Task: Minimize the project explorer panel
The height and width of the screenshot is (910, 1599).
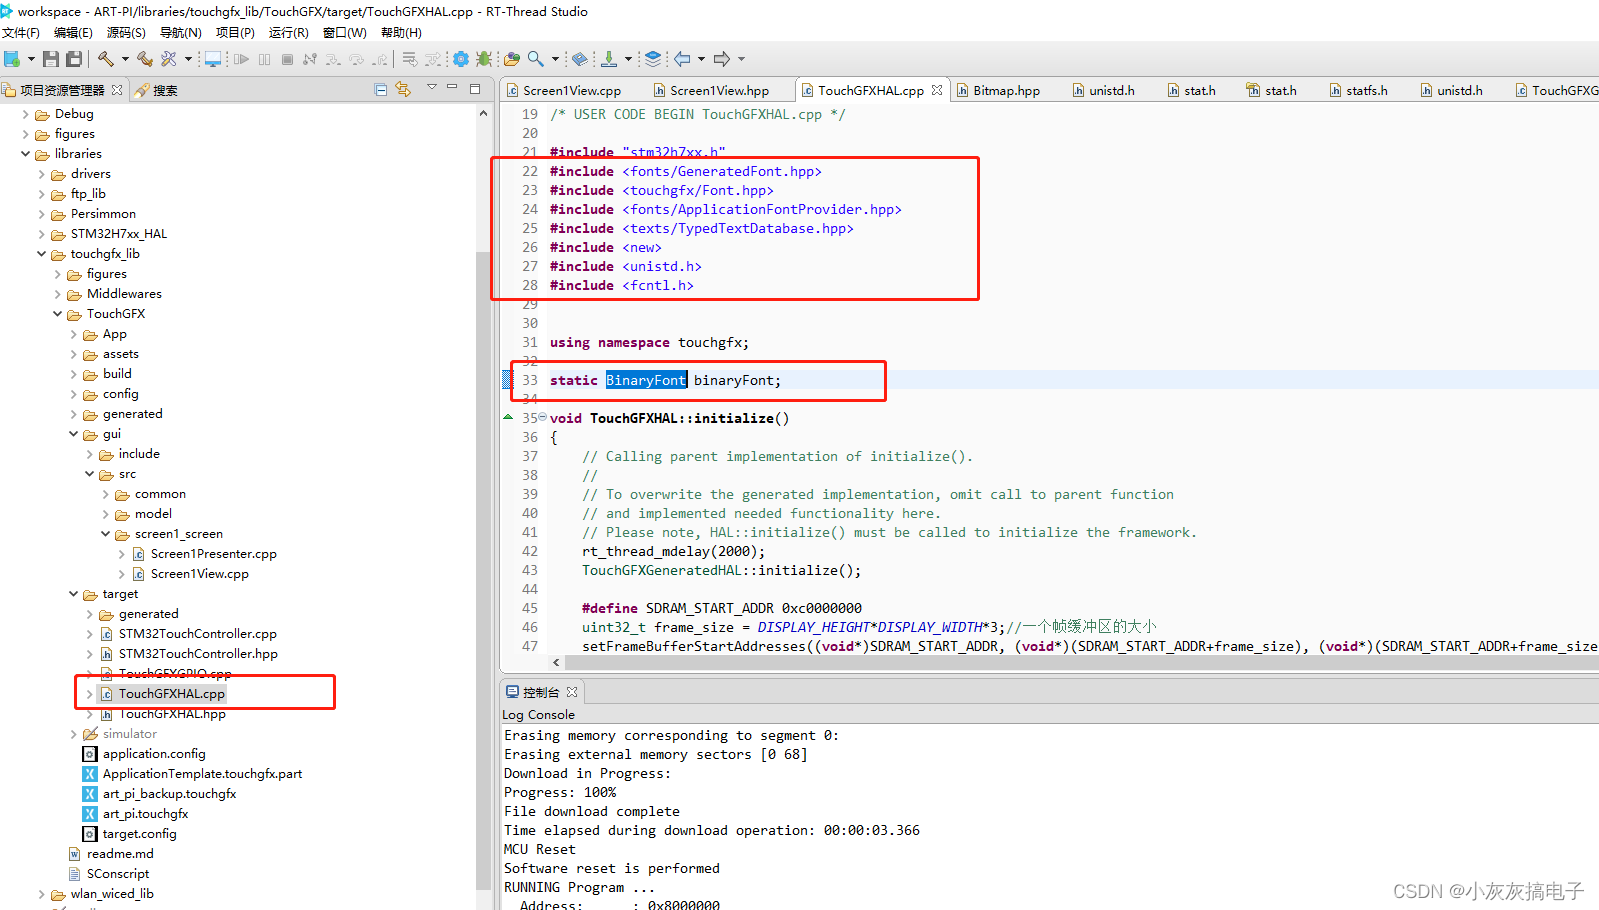Action: pos(452,88)
